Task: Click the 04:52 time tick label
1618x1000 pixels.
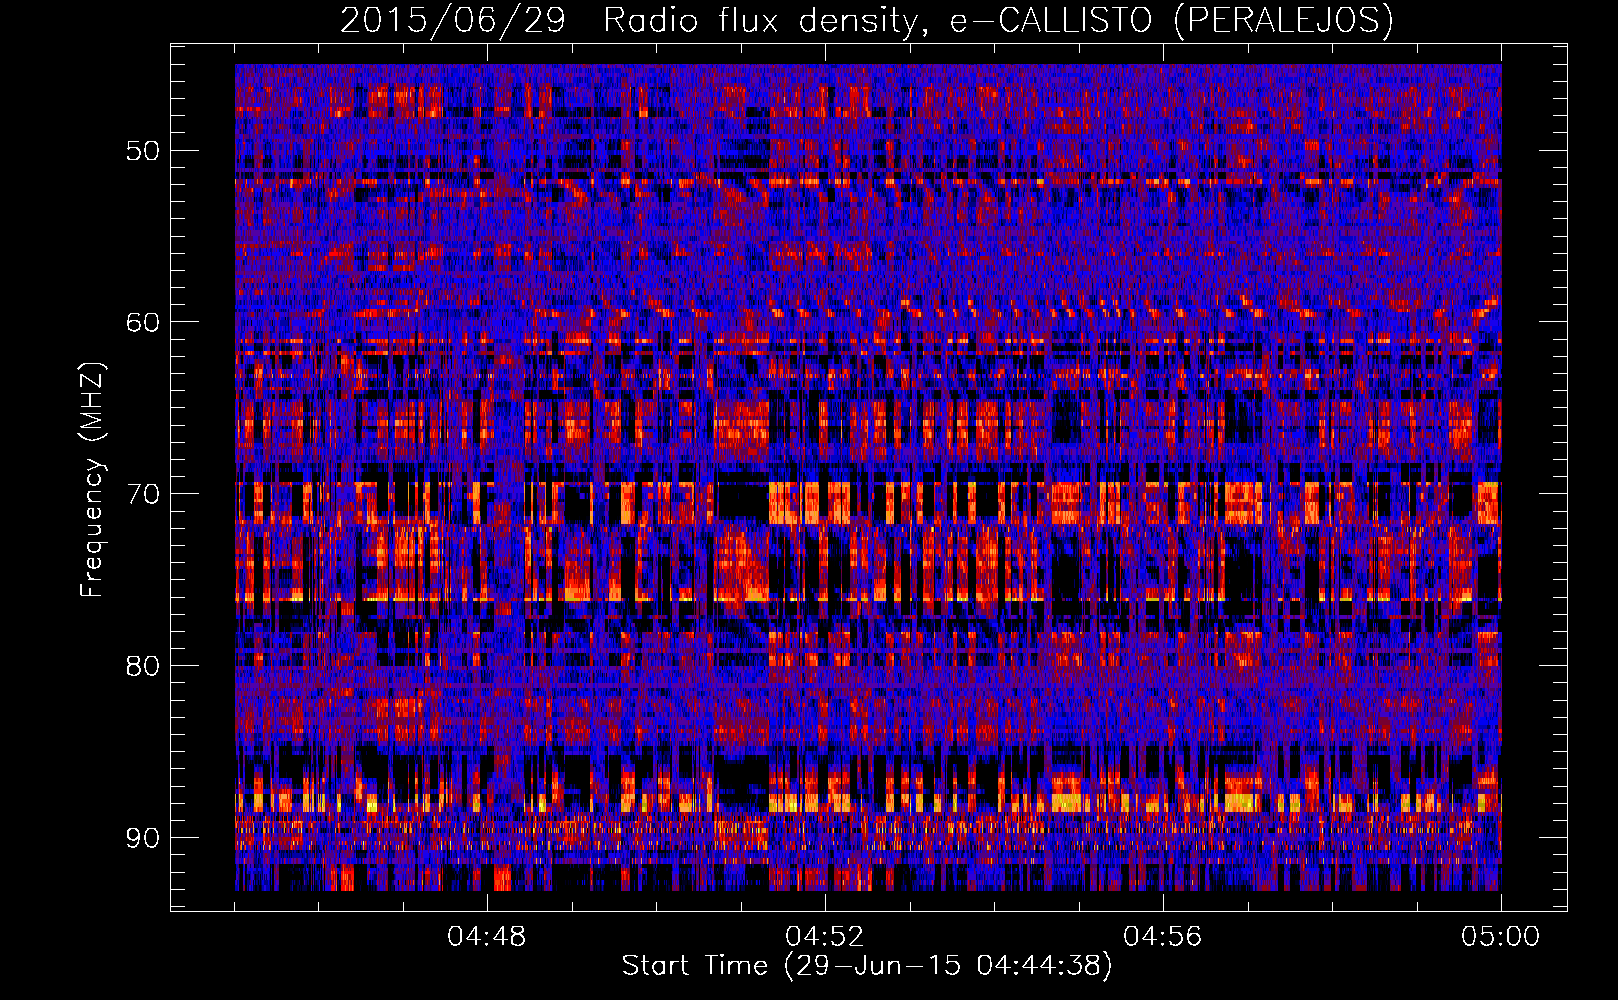Action: coord(825,937)
